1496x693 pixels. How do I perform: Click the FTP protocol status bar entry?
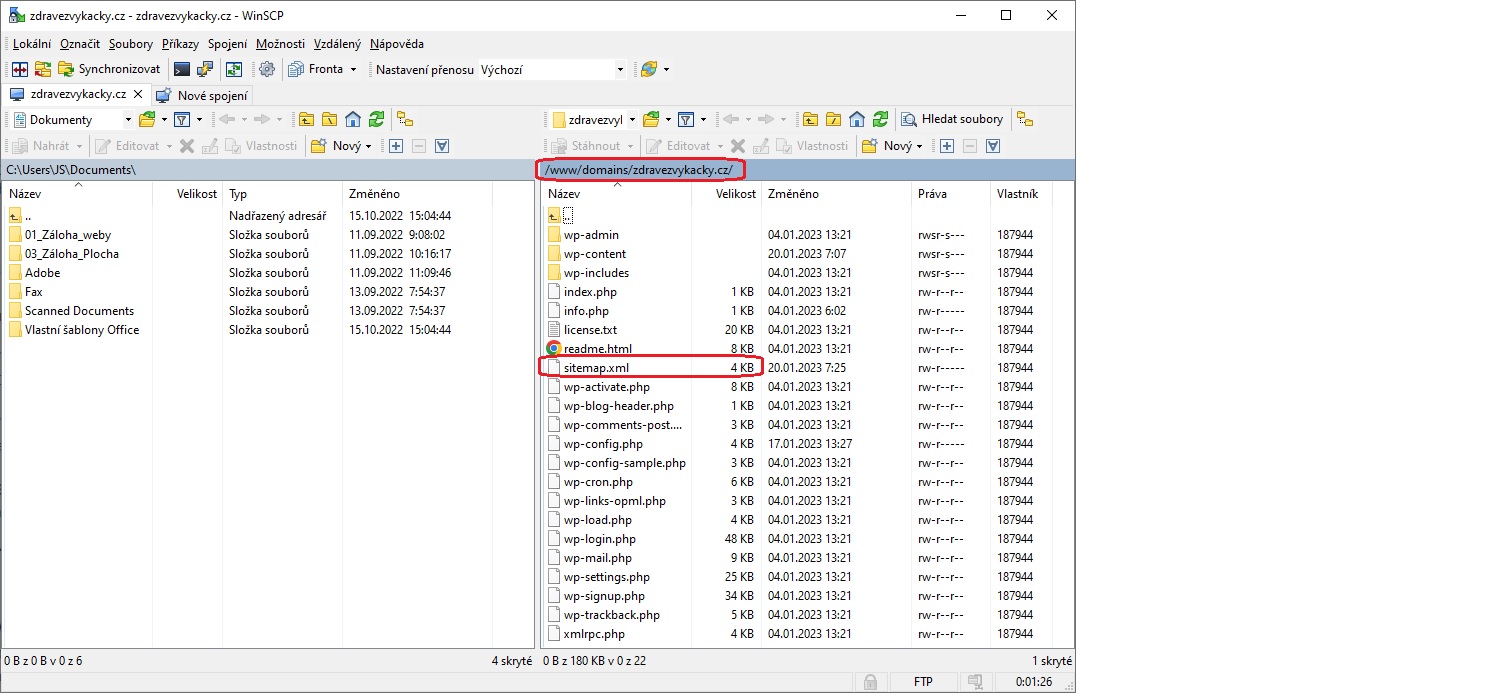tap(923, 682)
